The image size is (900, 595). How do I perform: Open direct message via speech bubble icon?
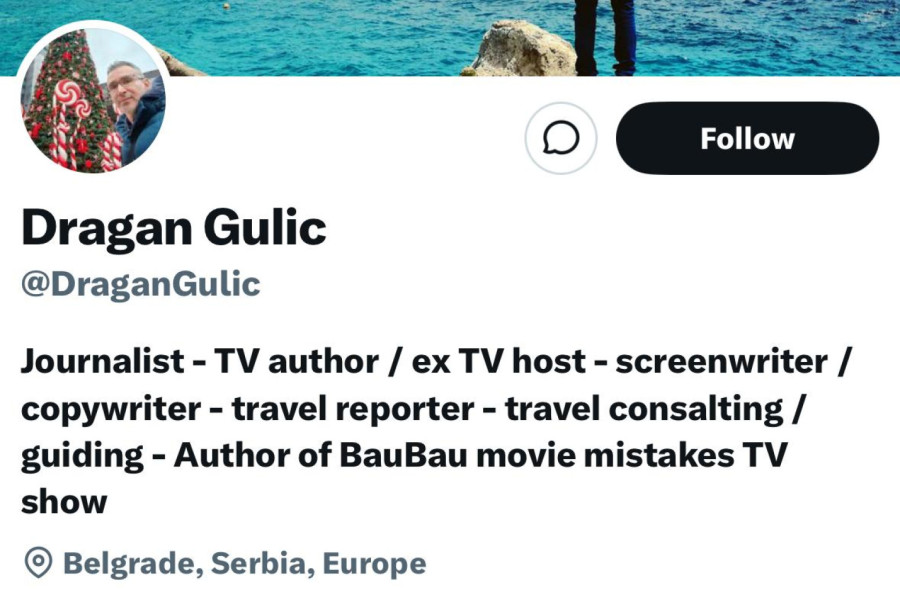(561, 138)
